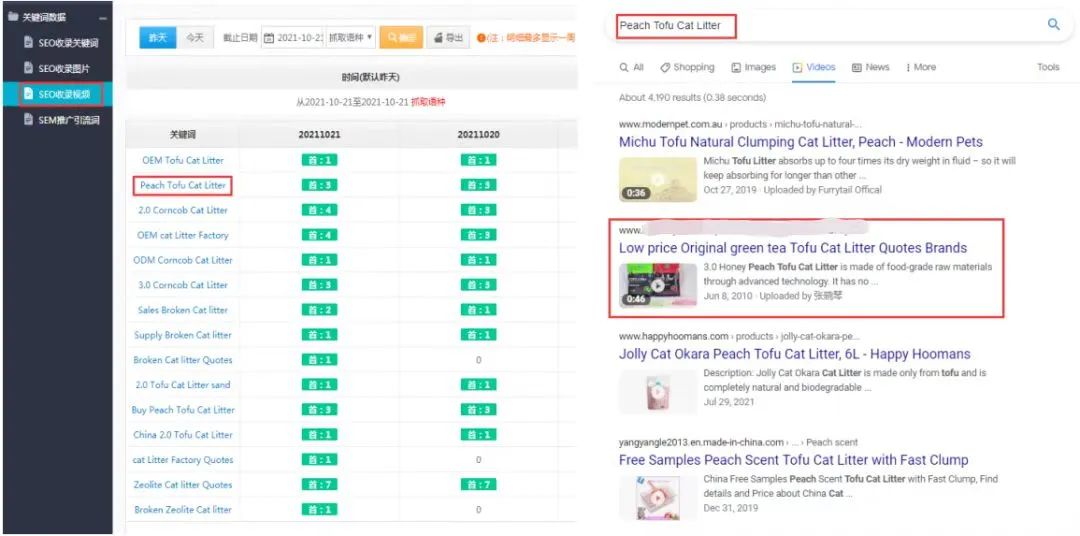
Task: Click the calendar icon in date field
Action: point(268,38)
